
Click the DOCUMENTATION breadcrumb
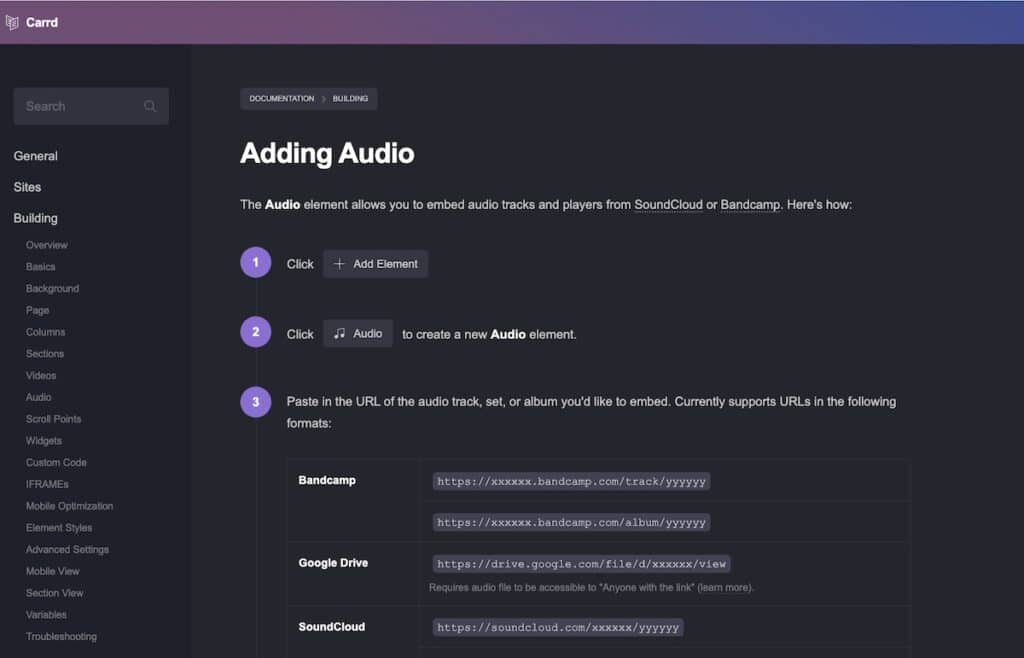[x=281, y=99]
